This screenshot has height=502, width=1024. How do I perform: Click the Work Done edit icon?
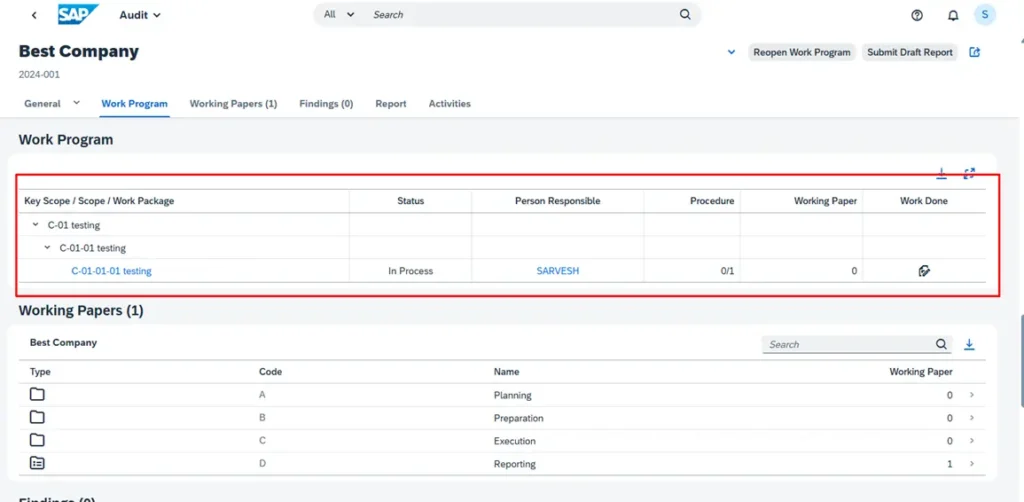tap(924, 271)
